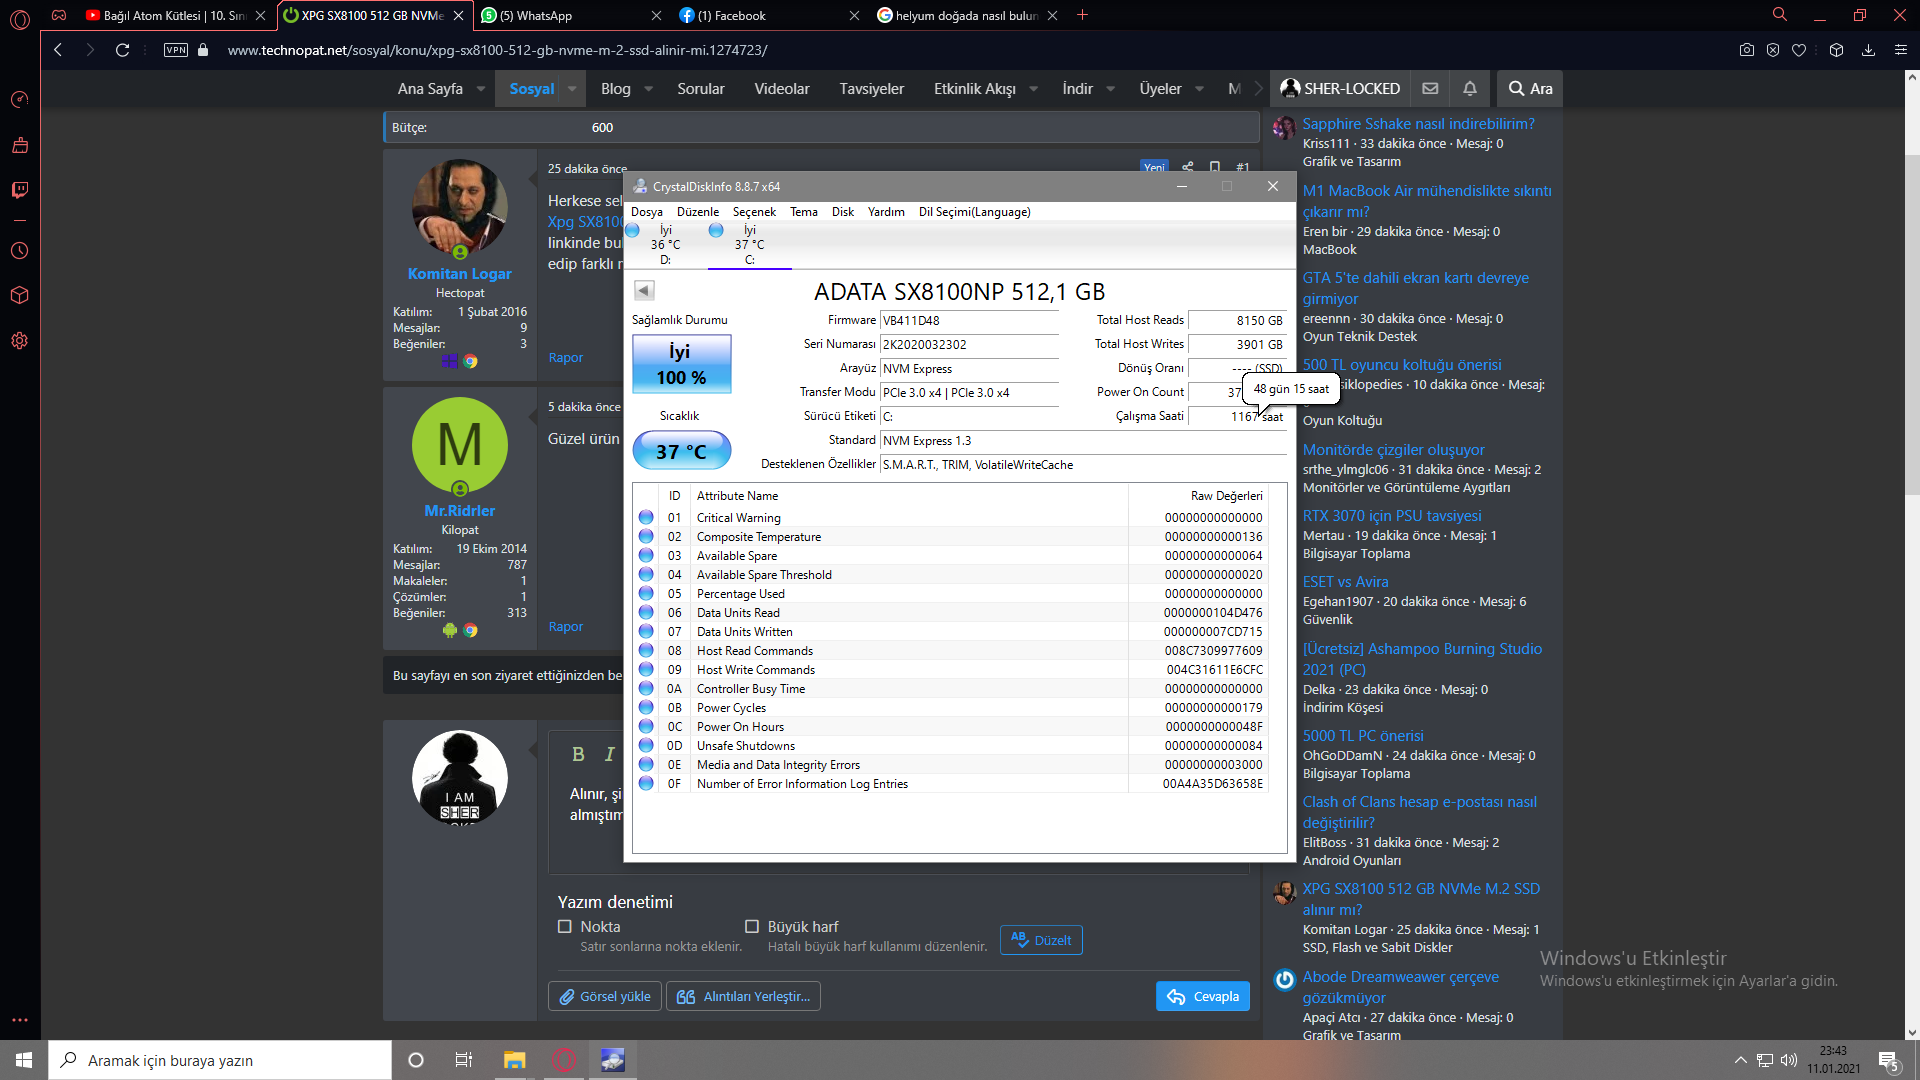Image resolution: width=1920 pixels, height=1080 pixels.
Task: Open Opera sidebar settings gear
Action: [19, 341]
